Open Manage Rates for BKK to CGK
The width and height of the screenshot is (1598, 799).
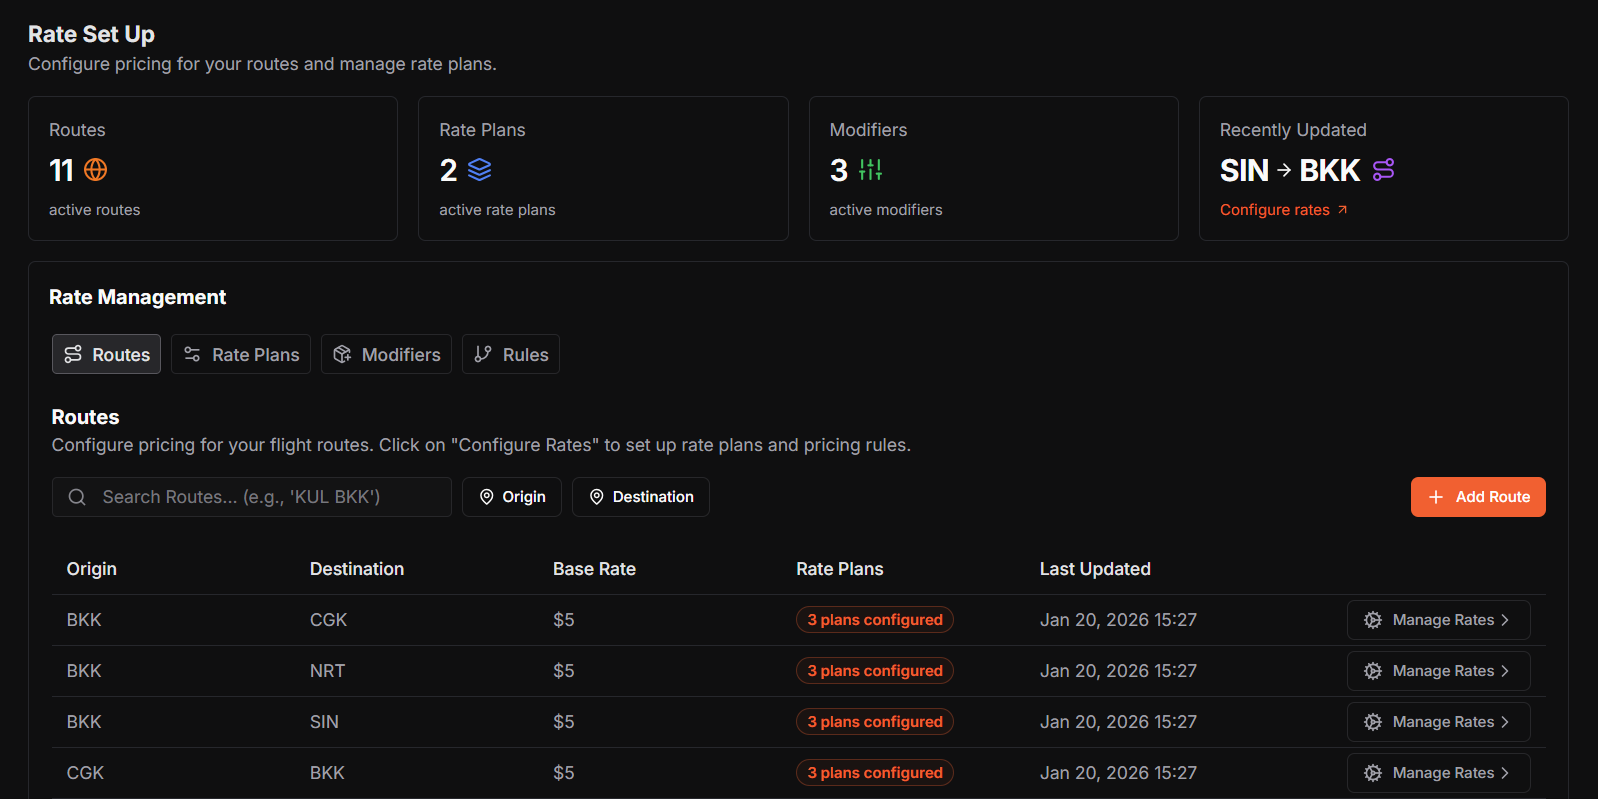coord(1439,620)
